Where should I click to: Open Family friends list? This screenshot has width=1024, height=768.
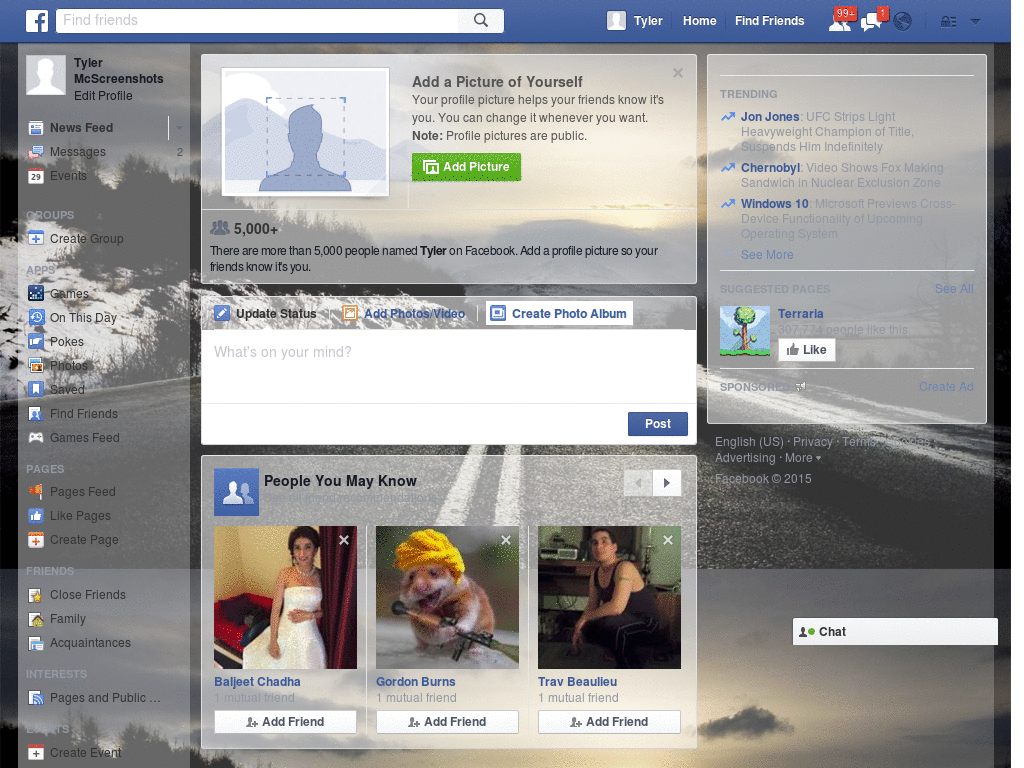pos(67,619)
